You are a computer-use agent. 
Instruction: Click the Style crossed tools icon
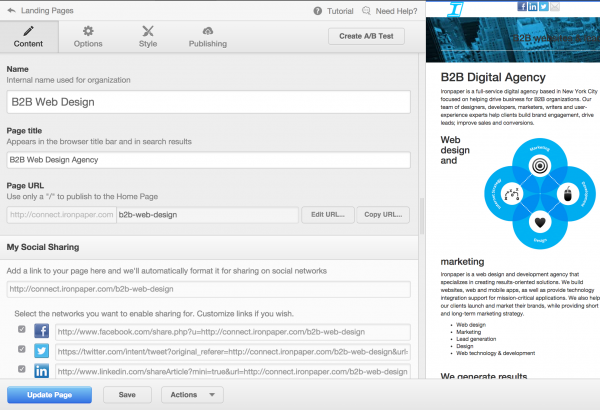click(x=148, y=31)
